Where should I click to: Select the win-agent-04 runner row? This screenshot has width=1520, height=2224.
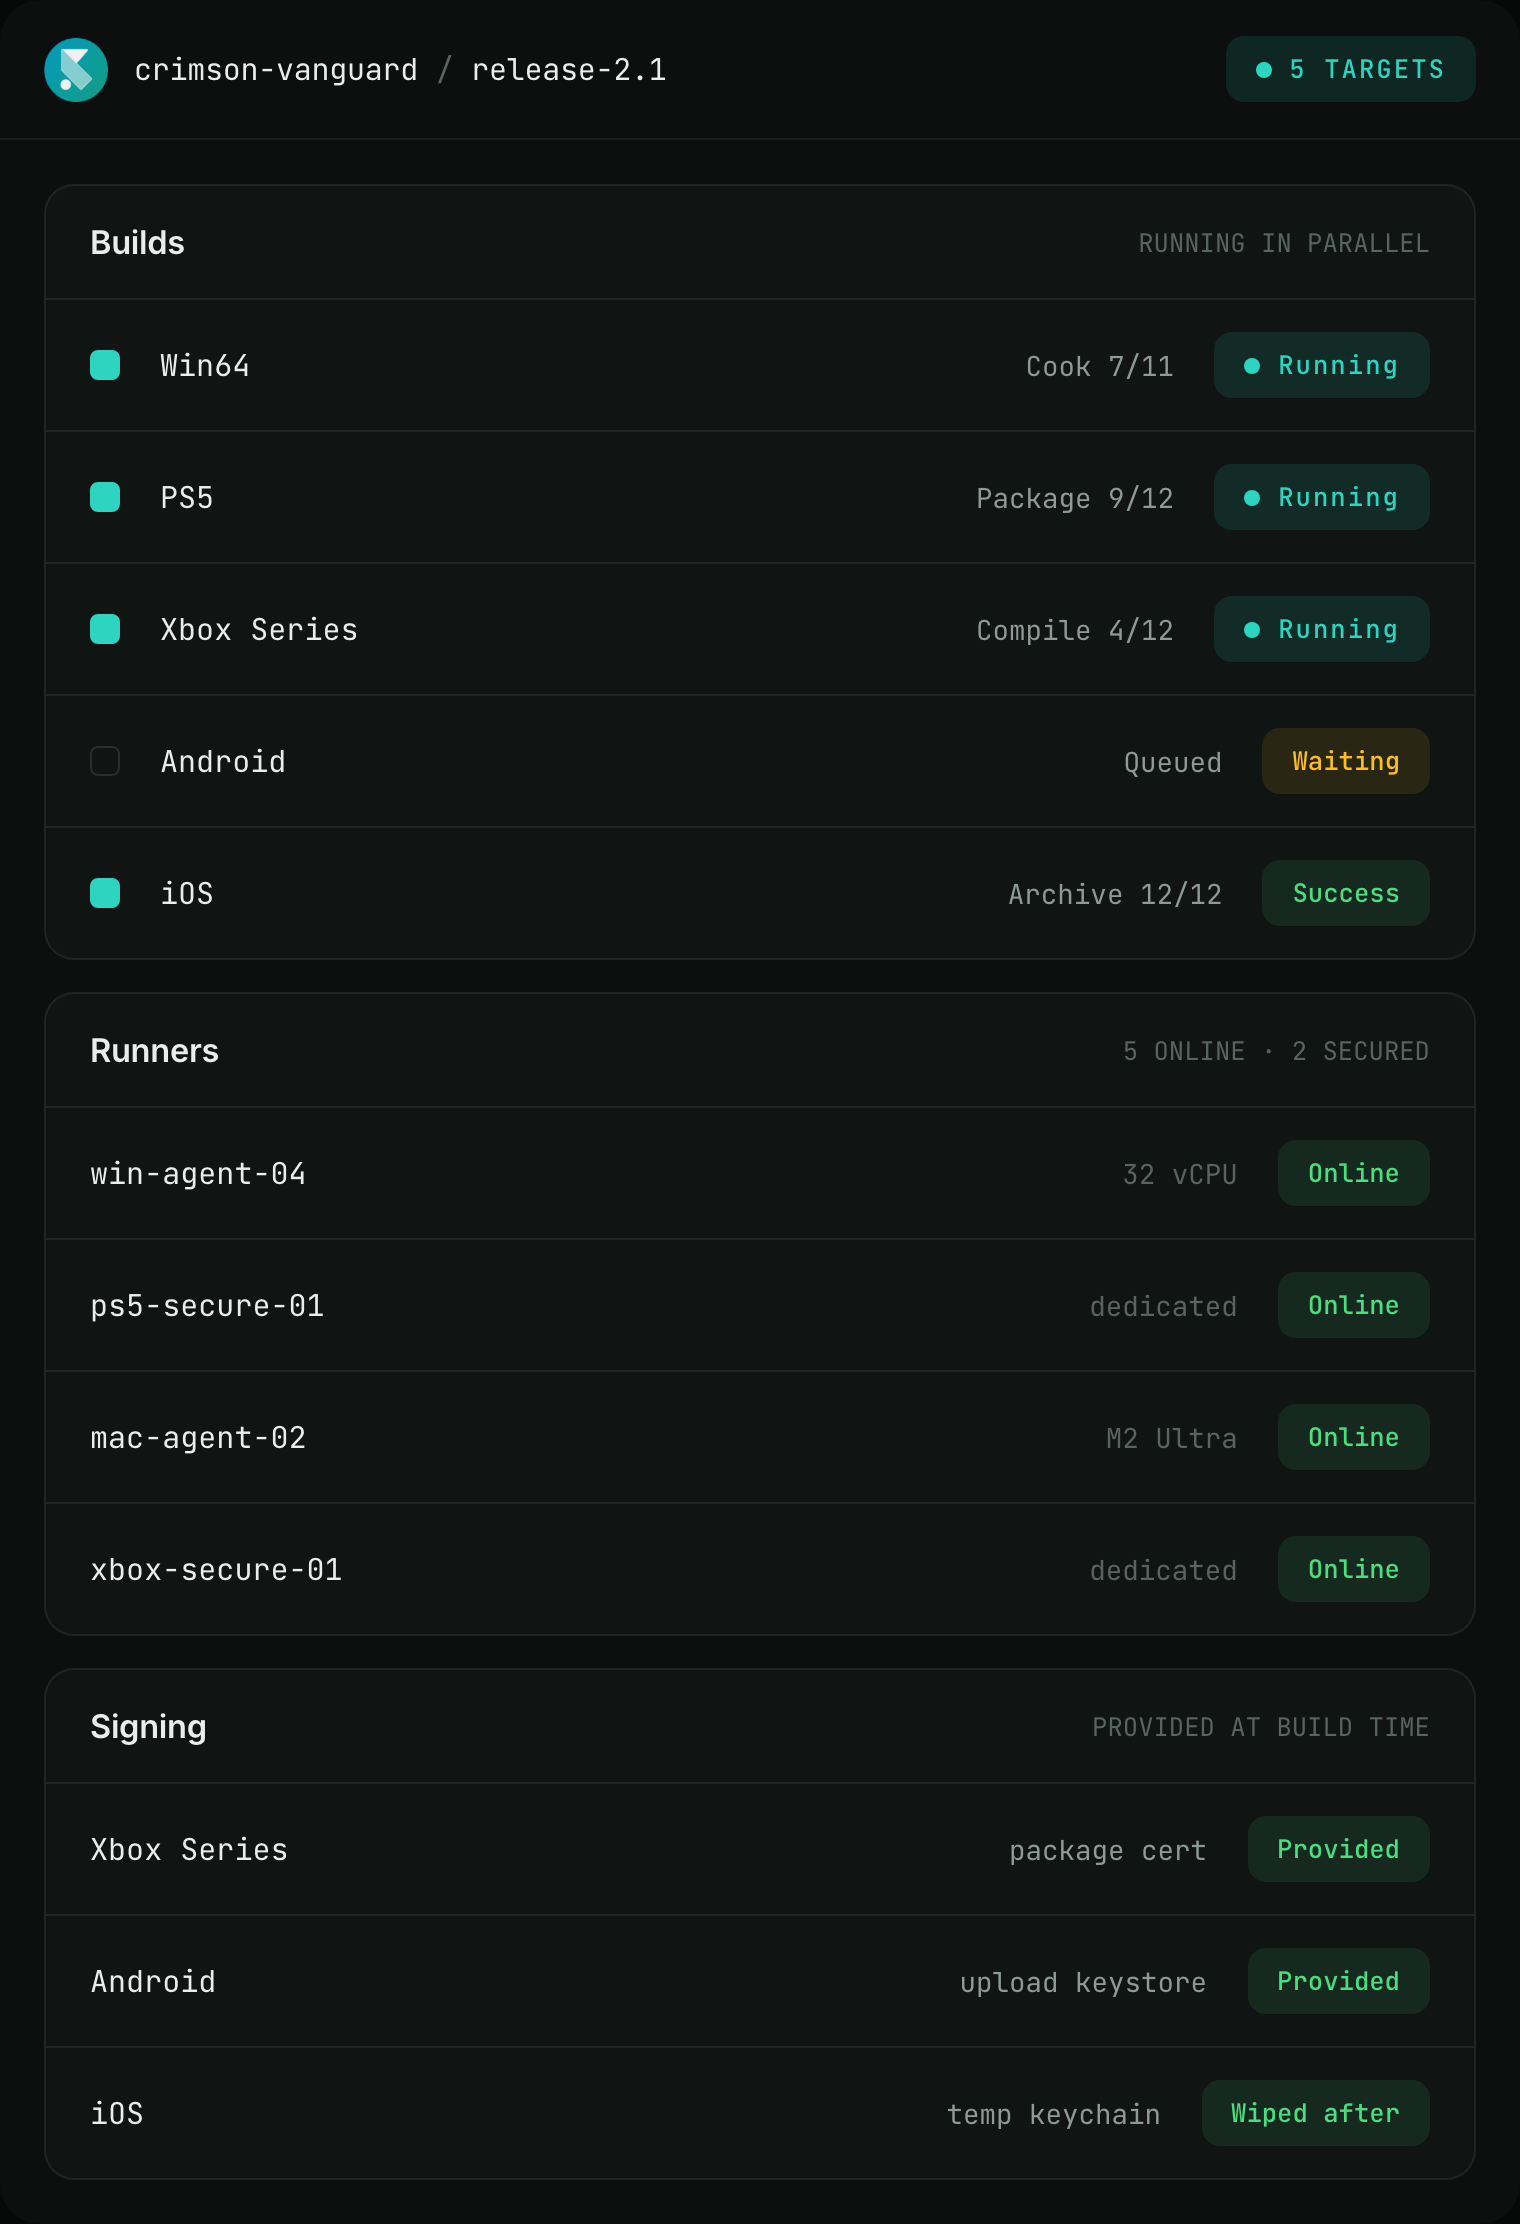pos(760,1173)
